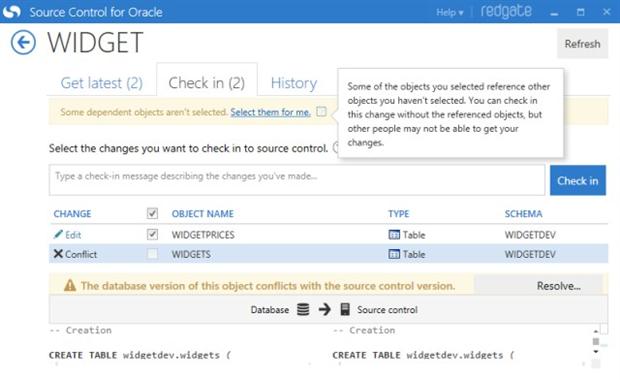Click the blue Check in button
This screenshot has width=620, height=380.
click(578, 181)
